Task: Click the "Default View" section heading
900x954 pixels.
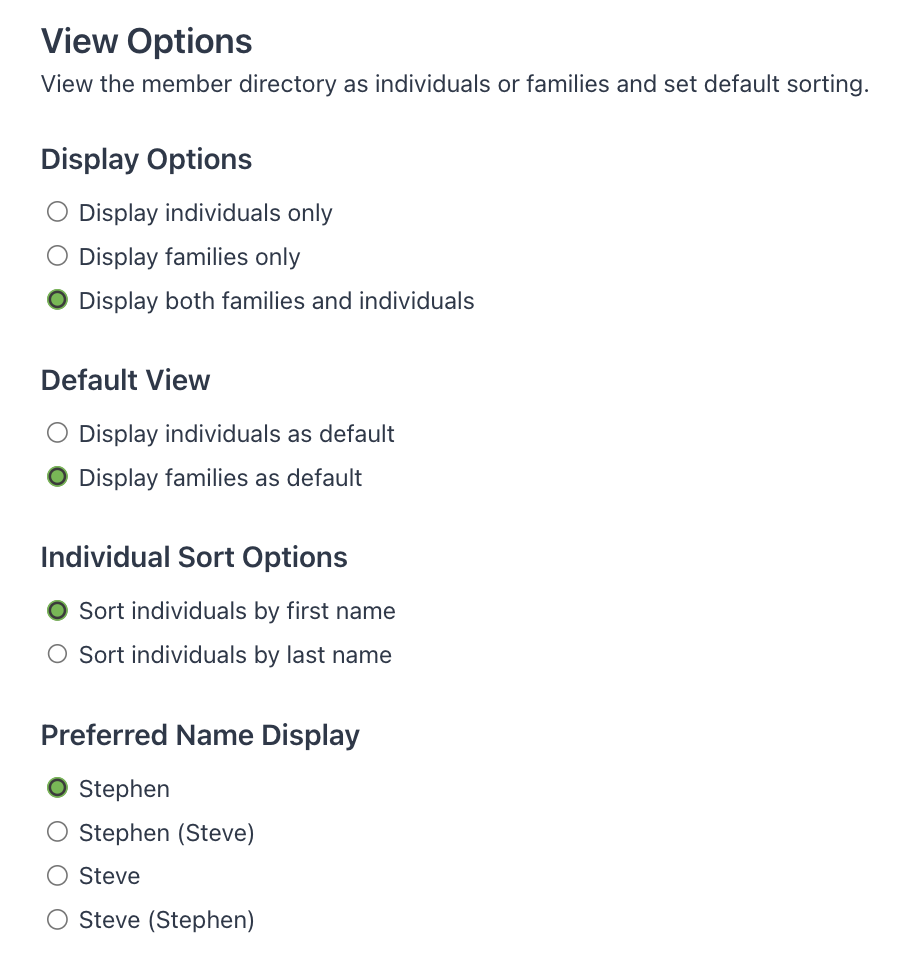Action: pos(125,380)
